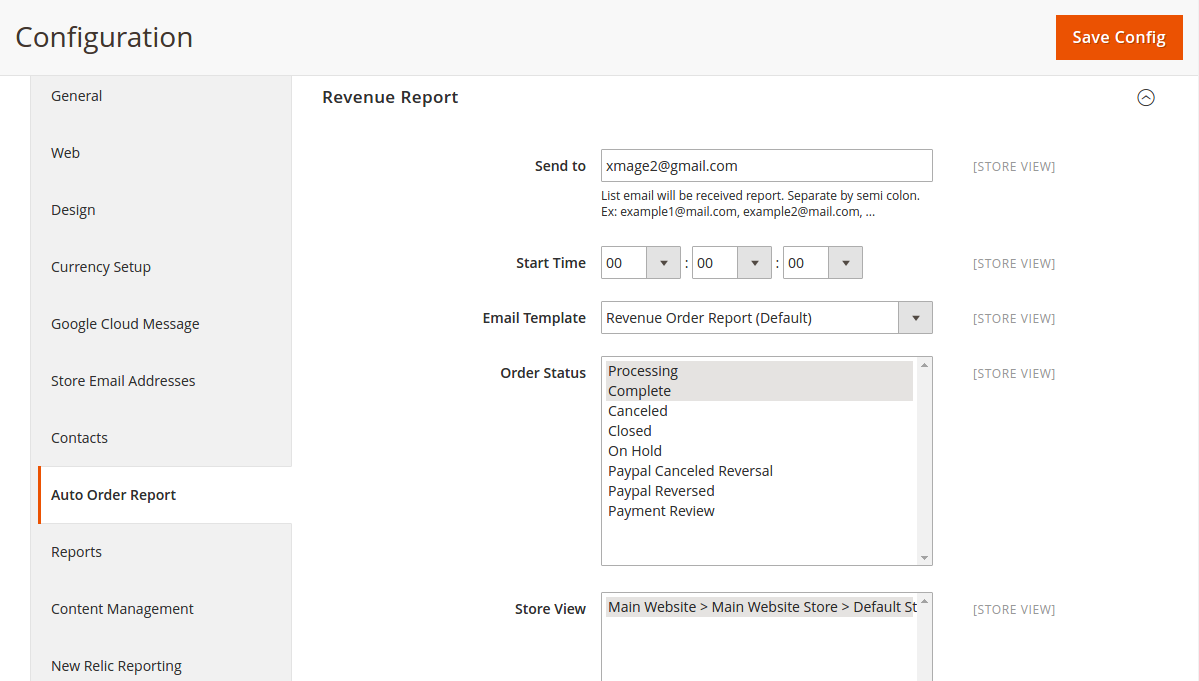Viewport: 1199px width, 681px height.
Task: Choose Canceled order status option
Action: click(x=638, y=411)
